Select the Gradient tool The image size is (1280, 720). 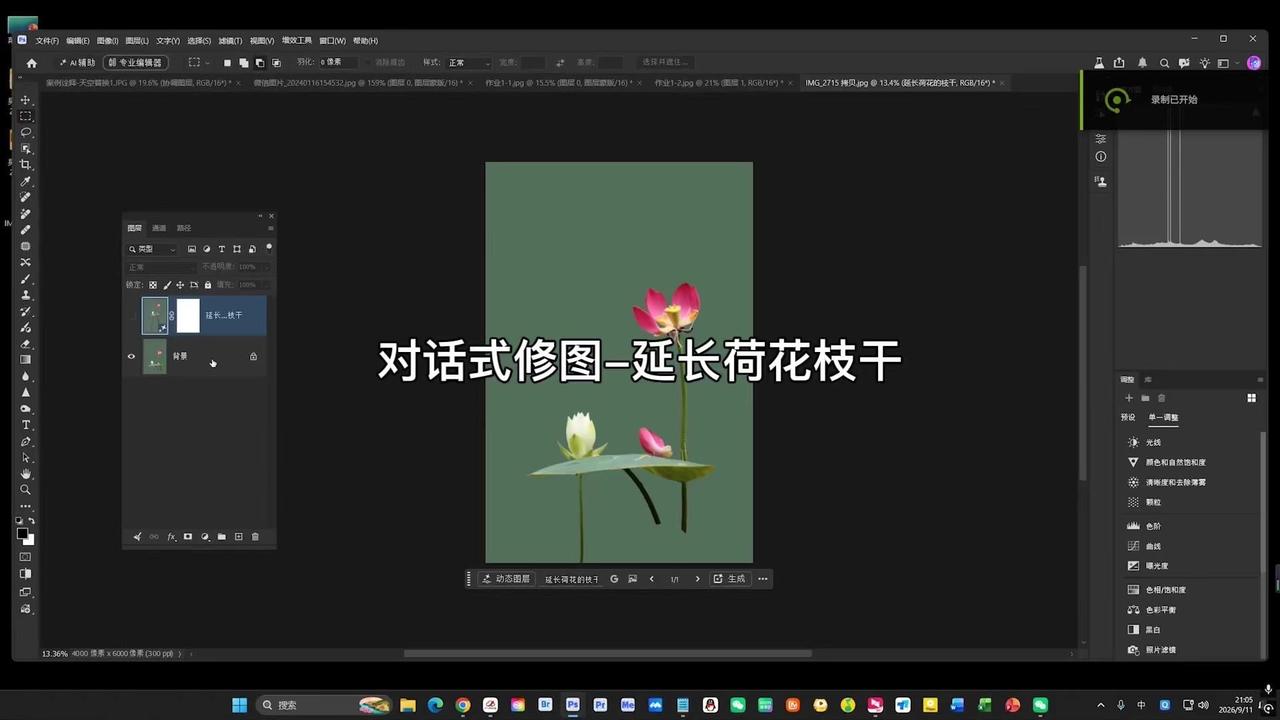26,359
